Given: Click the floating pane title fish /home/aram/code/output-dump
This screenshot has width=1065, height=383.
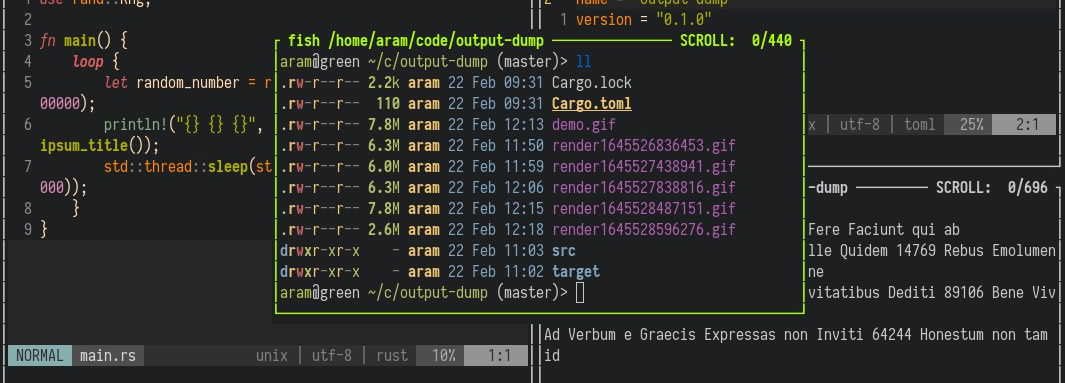Looking at the screenshot, I should (x=416, y=41).
